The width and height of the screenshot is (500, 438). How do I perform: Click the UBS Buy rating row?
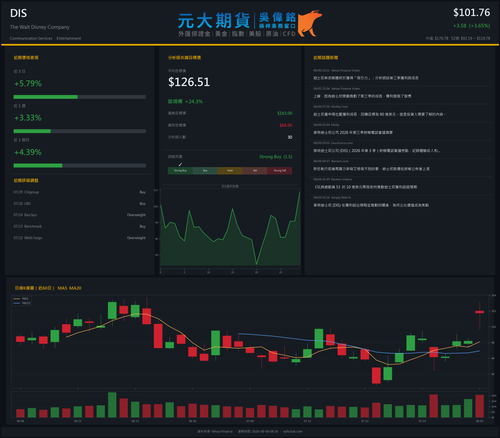click(80, 203)
